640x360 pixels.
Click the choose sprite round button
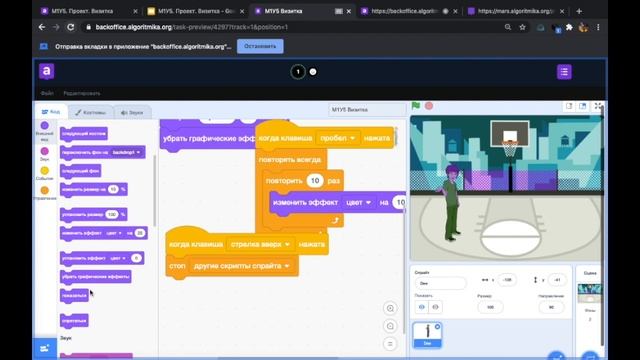(557, 356)
